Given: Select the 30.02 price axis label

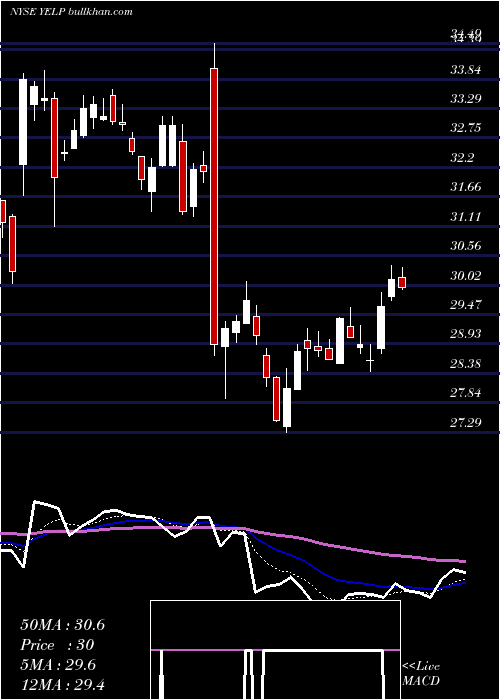Looking at the screenshot, I should pyautogui.click(x=466, y=275).
